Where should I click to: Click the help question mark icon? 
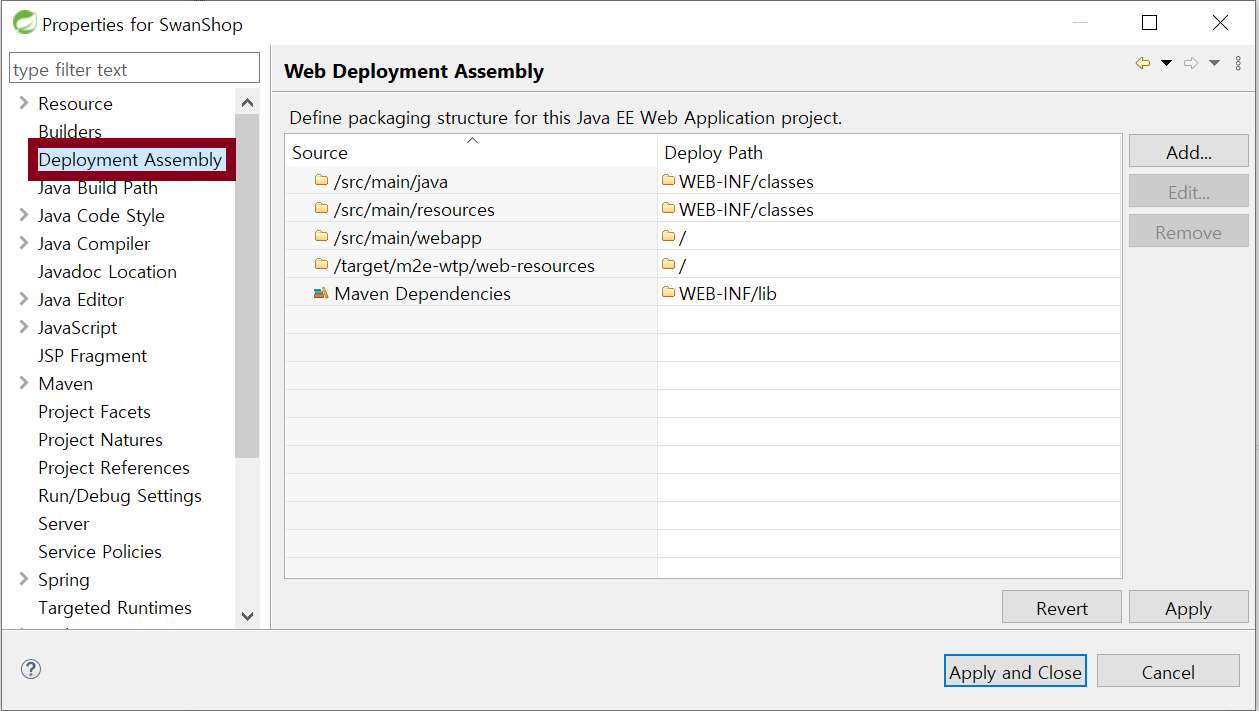click(x=31, y=669)
